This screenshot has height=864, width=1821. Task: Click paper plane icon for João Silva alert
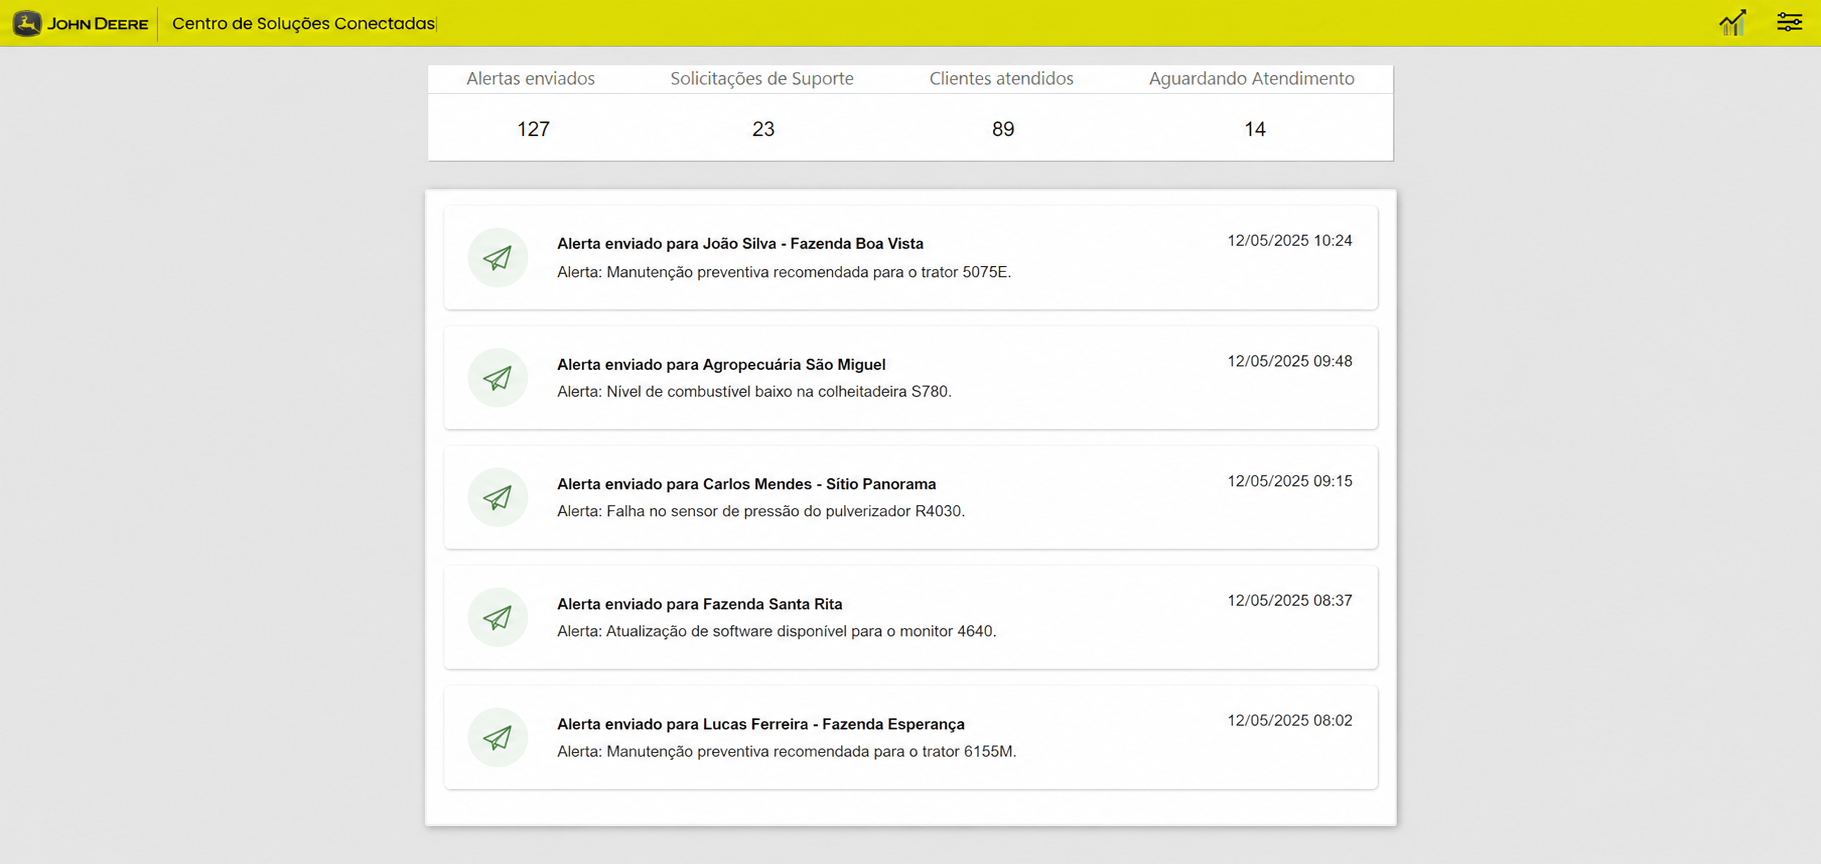click(497, 258)
